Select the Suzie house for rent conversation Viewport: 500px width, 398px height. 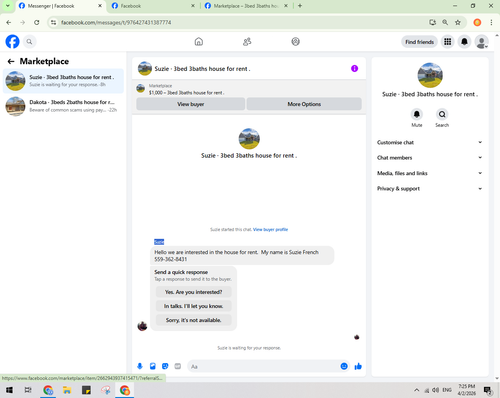point(63,81)
